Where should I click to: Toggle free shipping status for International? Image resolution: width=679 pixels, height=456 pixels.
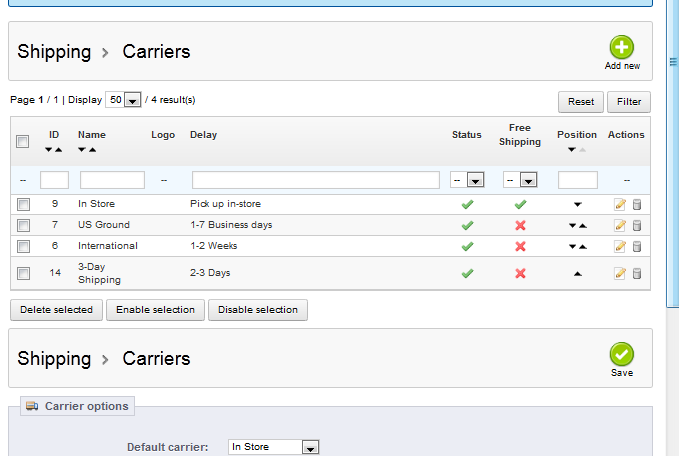520,246
